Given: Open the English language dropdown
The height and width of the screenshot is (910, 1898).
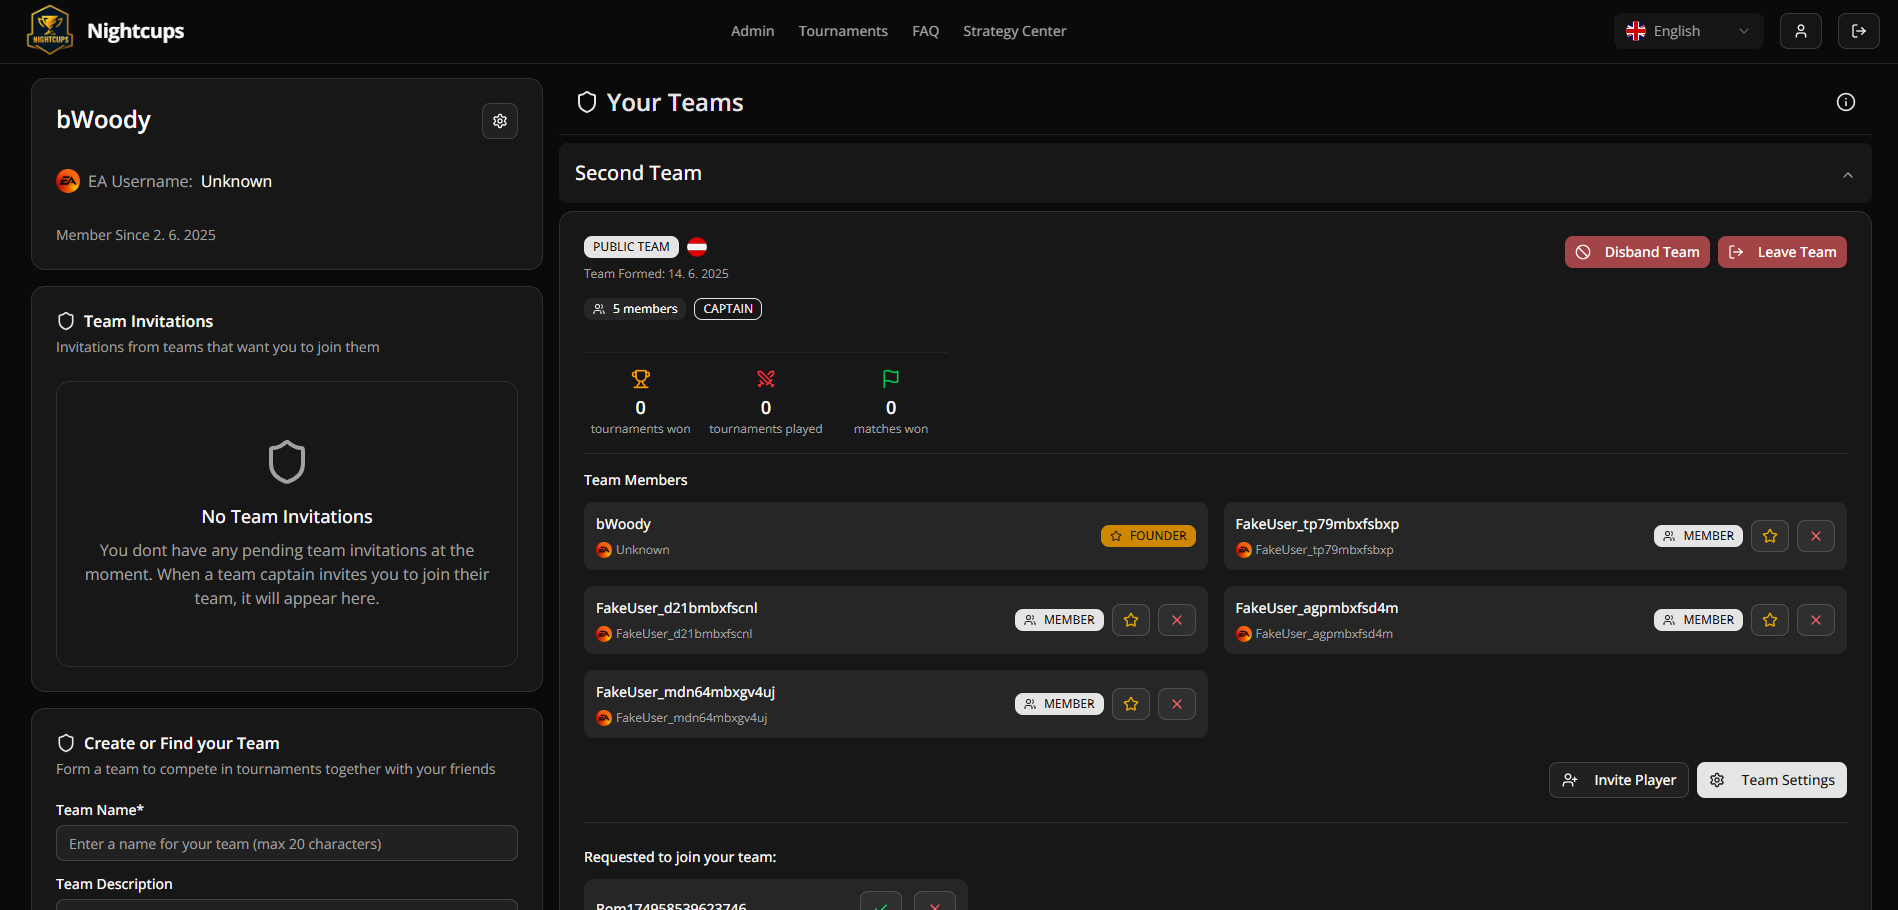Looking at the screenshot, I should (x=1688, y=31).
